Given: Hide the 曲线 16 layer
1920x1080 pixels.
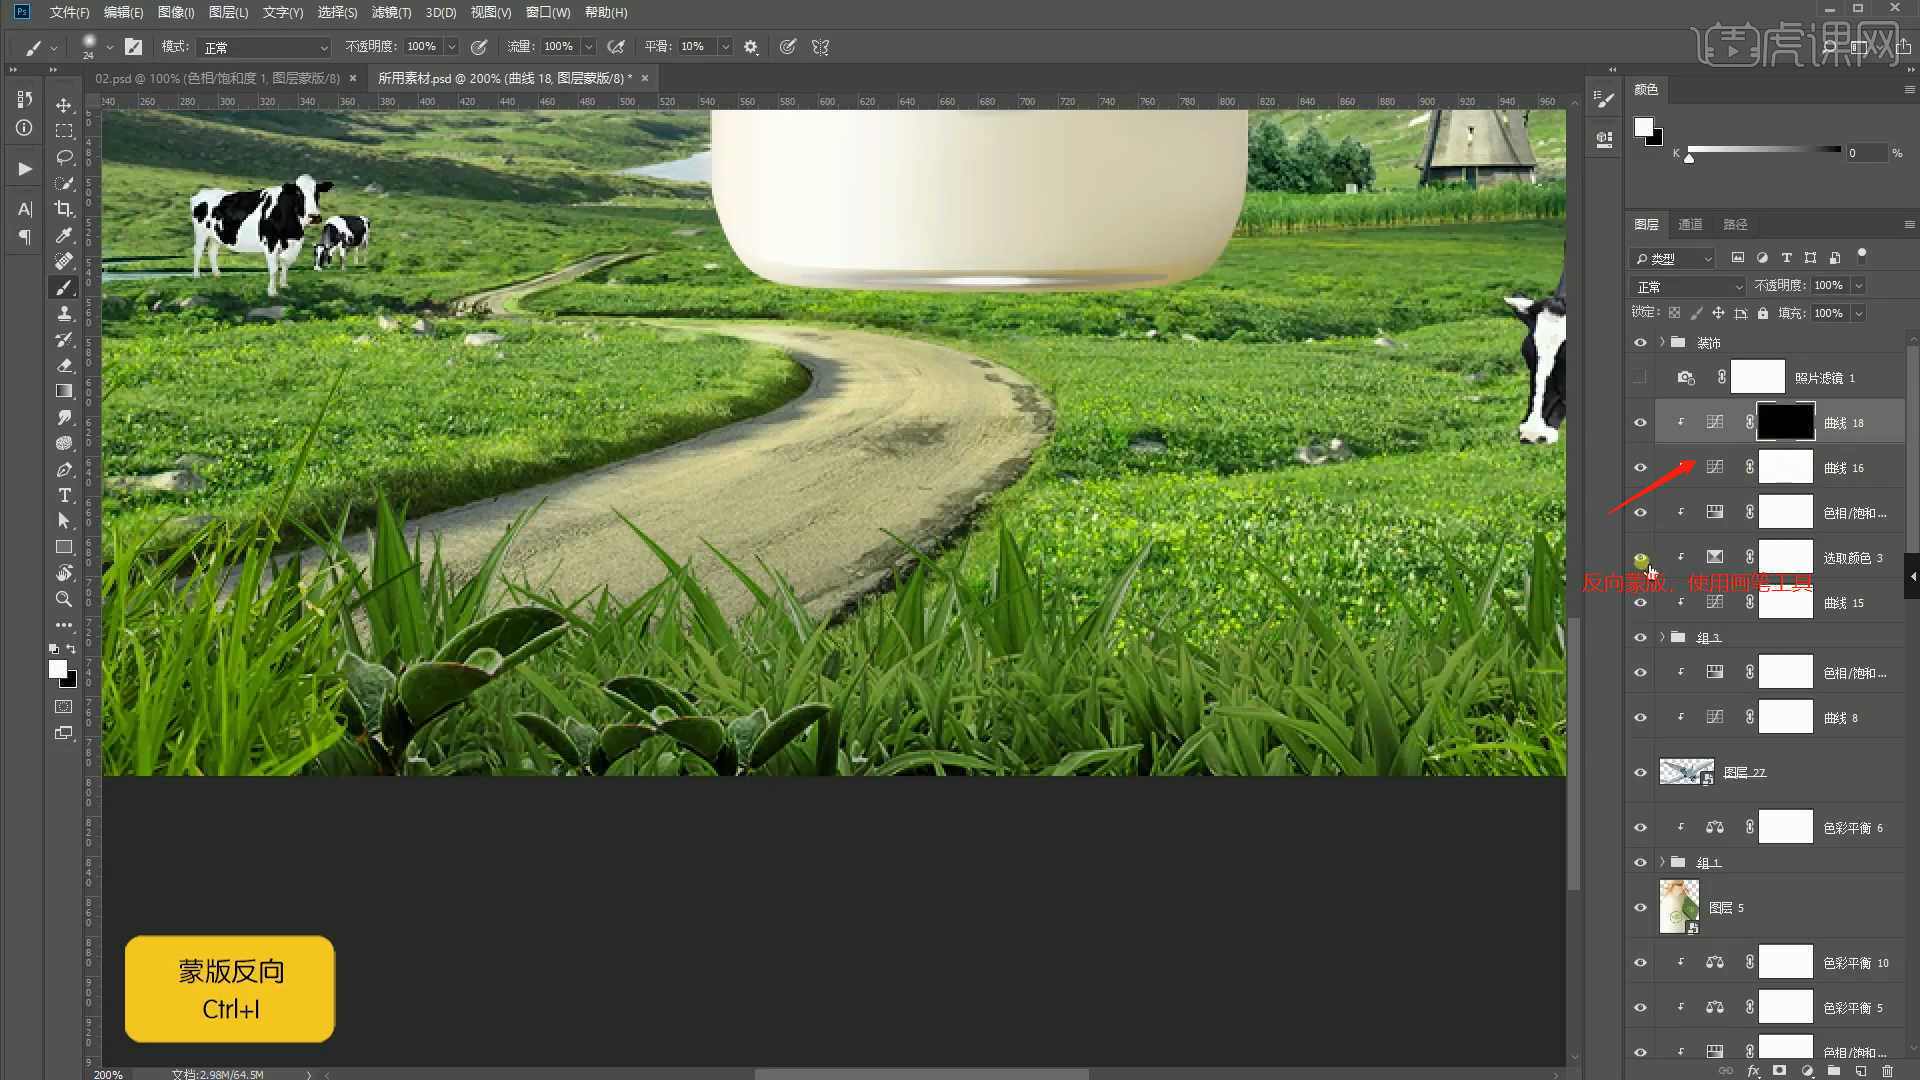Looking at the screenshot, I should (1640, 468).
